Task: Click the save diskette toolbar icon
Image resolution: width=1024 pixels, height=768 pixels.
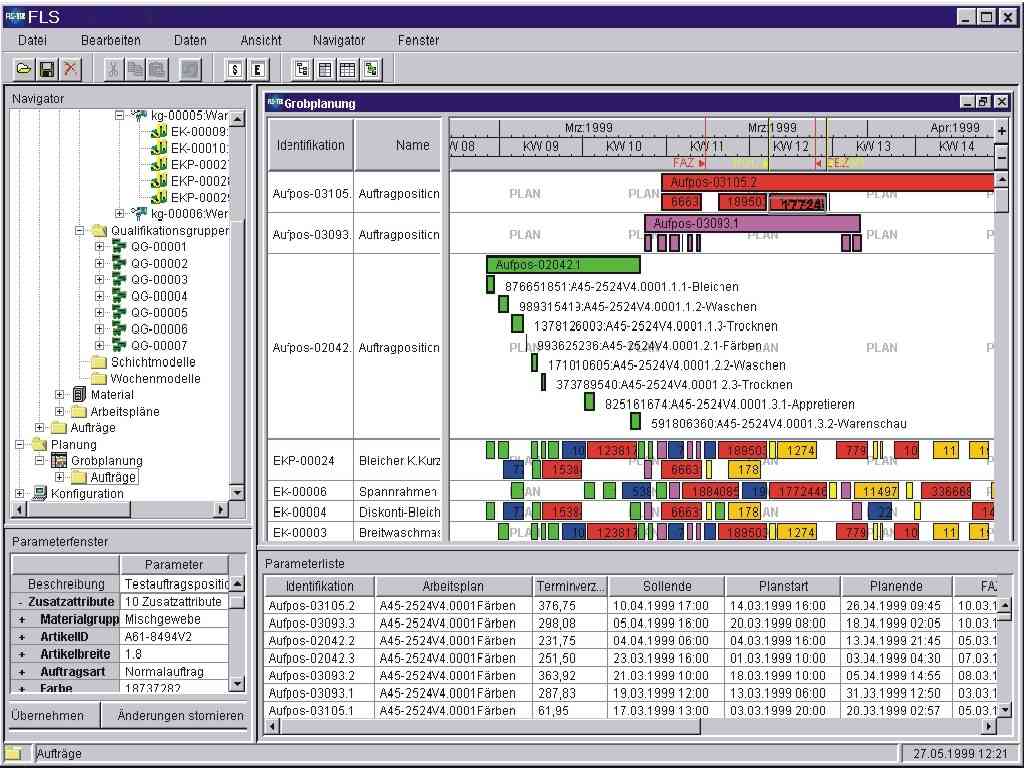Action: click(x=46, y=69)
